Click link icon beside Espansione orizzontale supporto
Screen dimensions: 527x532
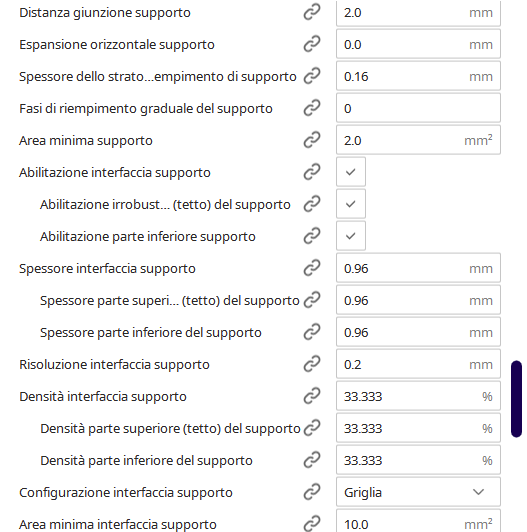point(312,44)
